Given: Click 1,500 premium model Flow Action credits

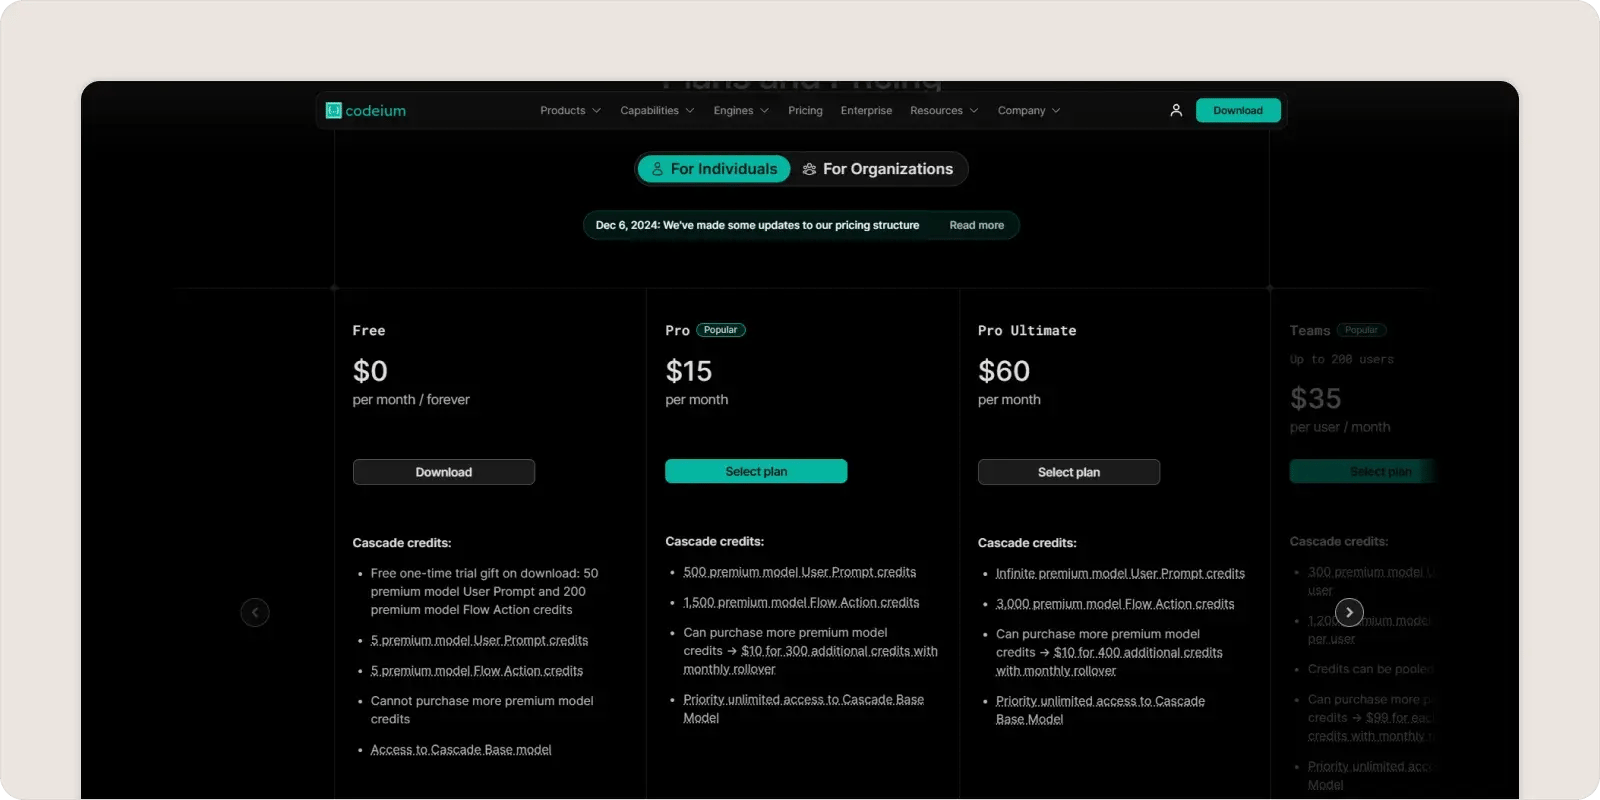Looking at the screenshot, I should coord(801,602).
